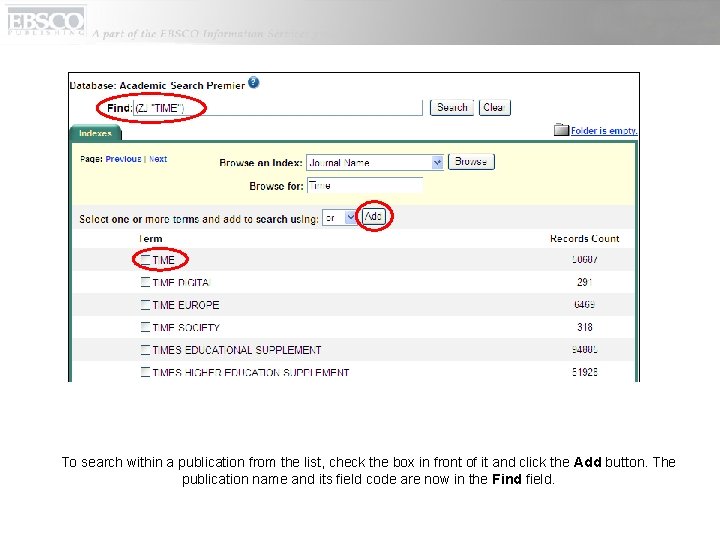The image size is (720, 540).
Task: Click the Browse button
Action: tap(471, 162)
